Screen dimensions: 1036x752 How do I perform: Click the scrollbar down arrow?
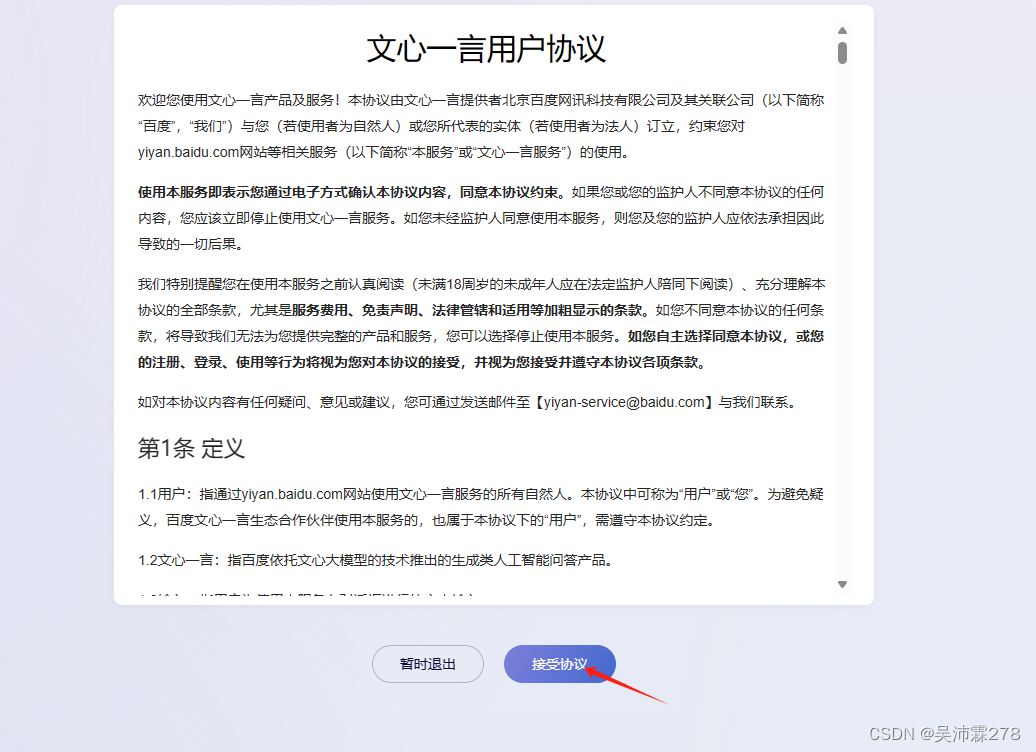(842, 584)
